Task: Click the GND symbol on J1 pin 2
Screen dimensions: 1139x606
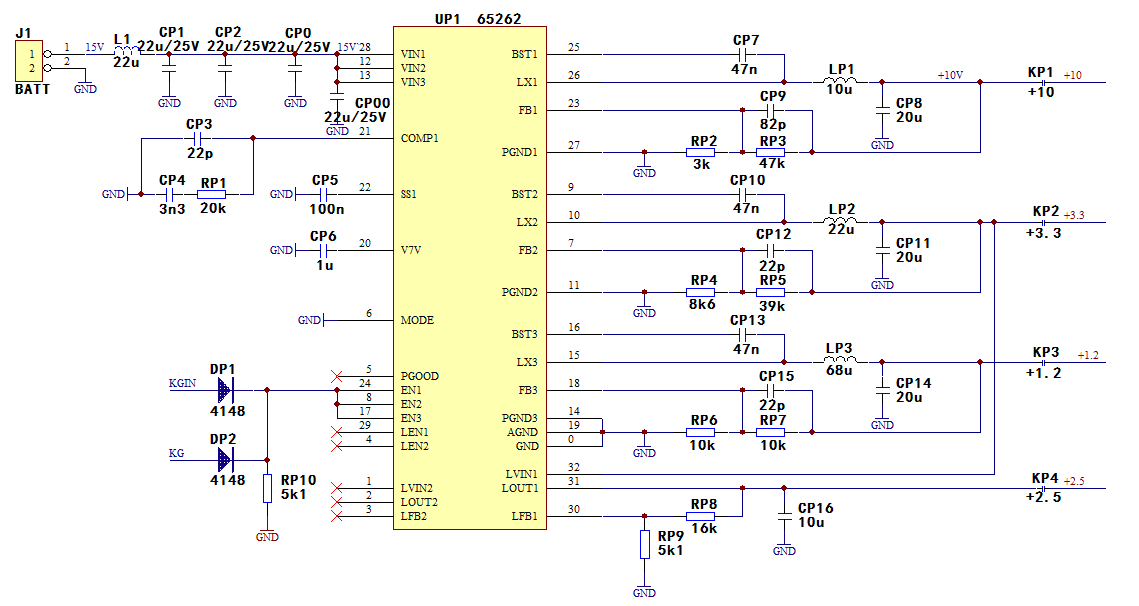Action: click(86, 88)
